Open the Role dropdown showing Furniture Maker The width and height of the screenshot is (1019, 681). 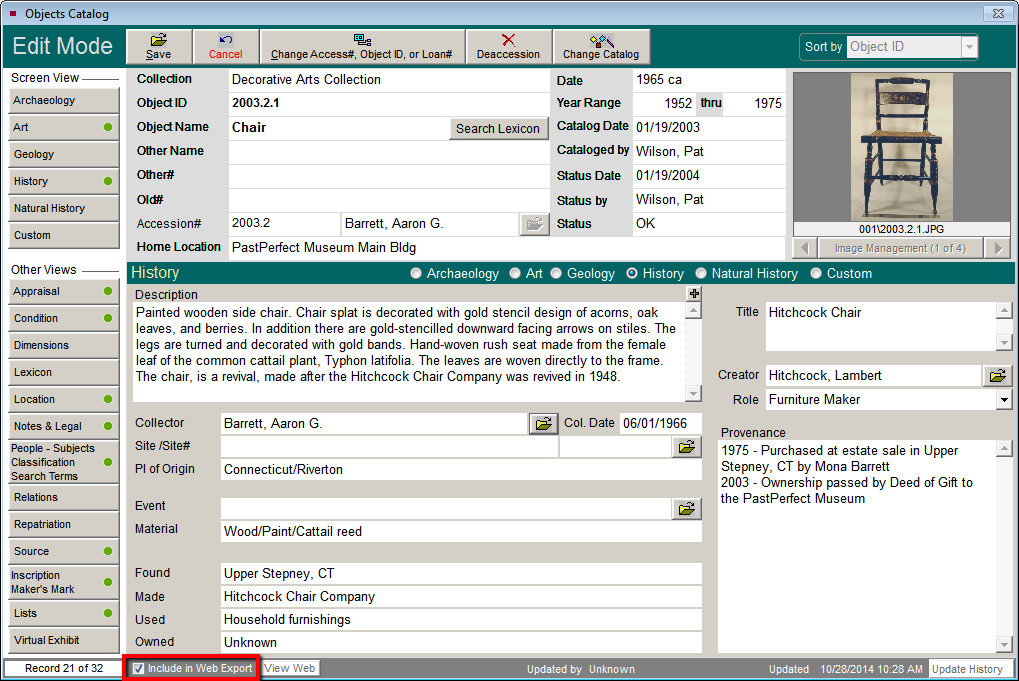(1003, 399)
